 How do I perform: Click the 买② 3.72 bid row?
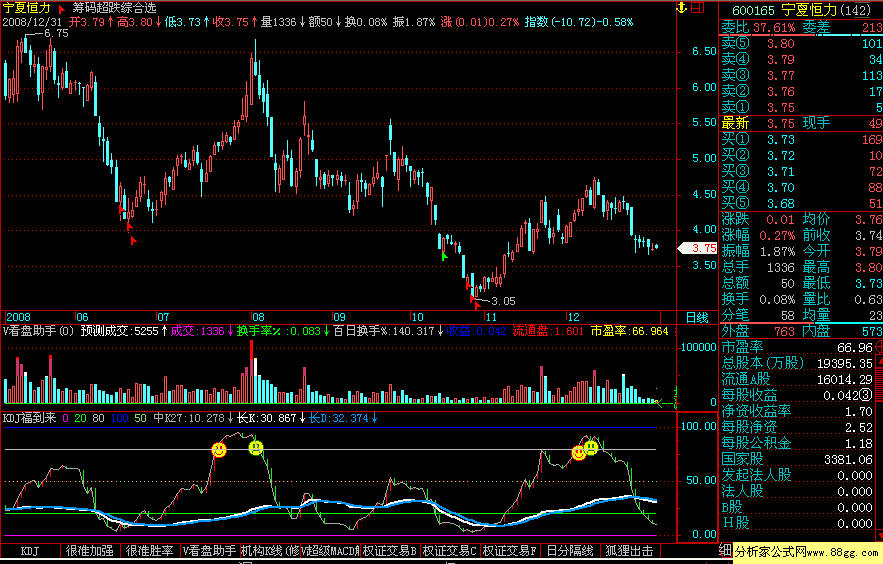click(801, 155)
